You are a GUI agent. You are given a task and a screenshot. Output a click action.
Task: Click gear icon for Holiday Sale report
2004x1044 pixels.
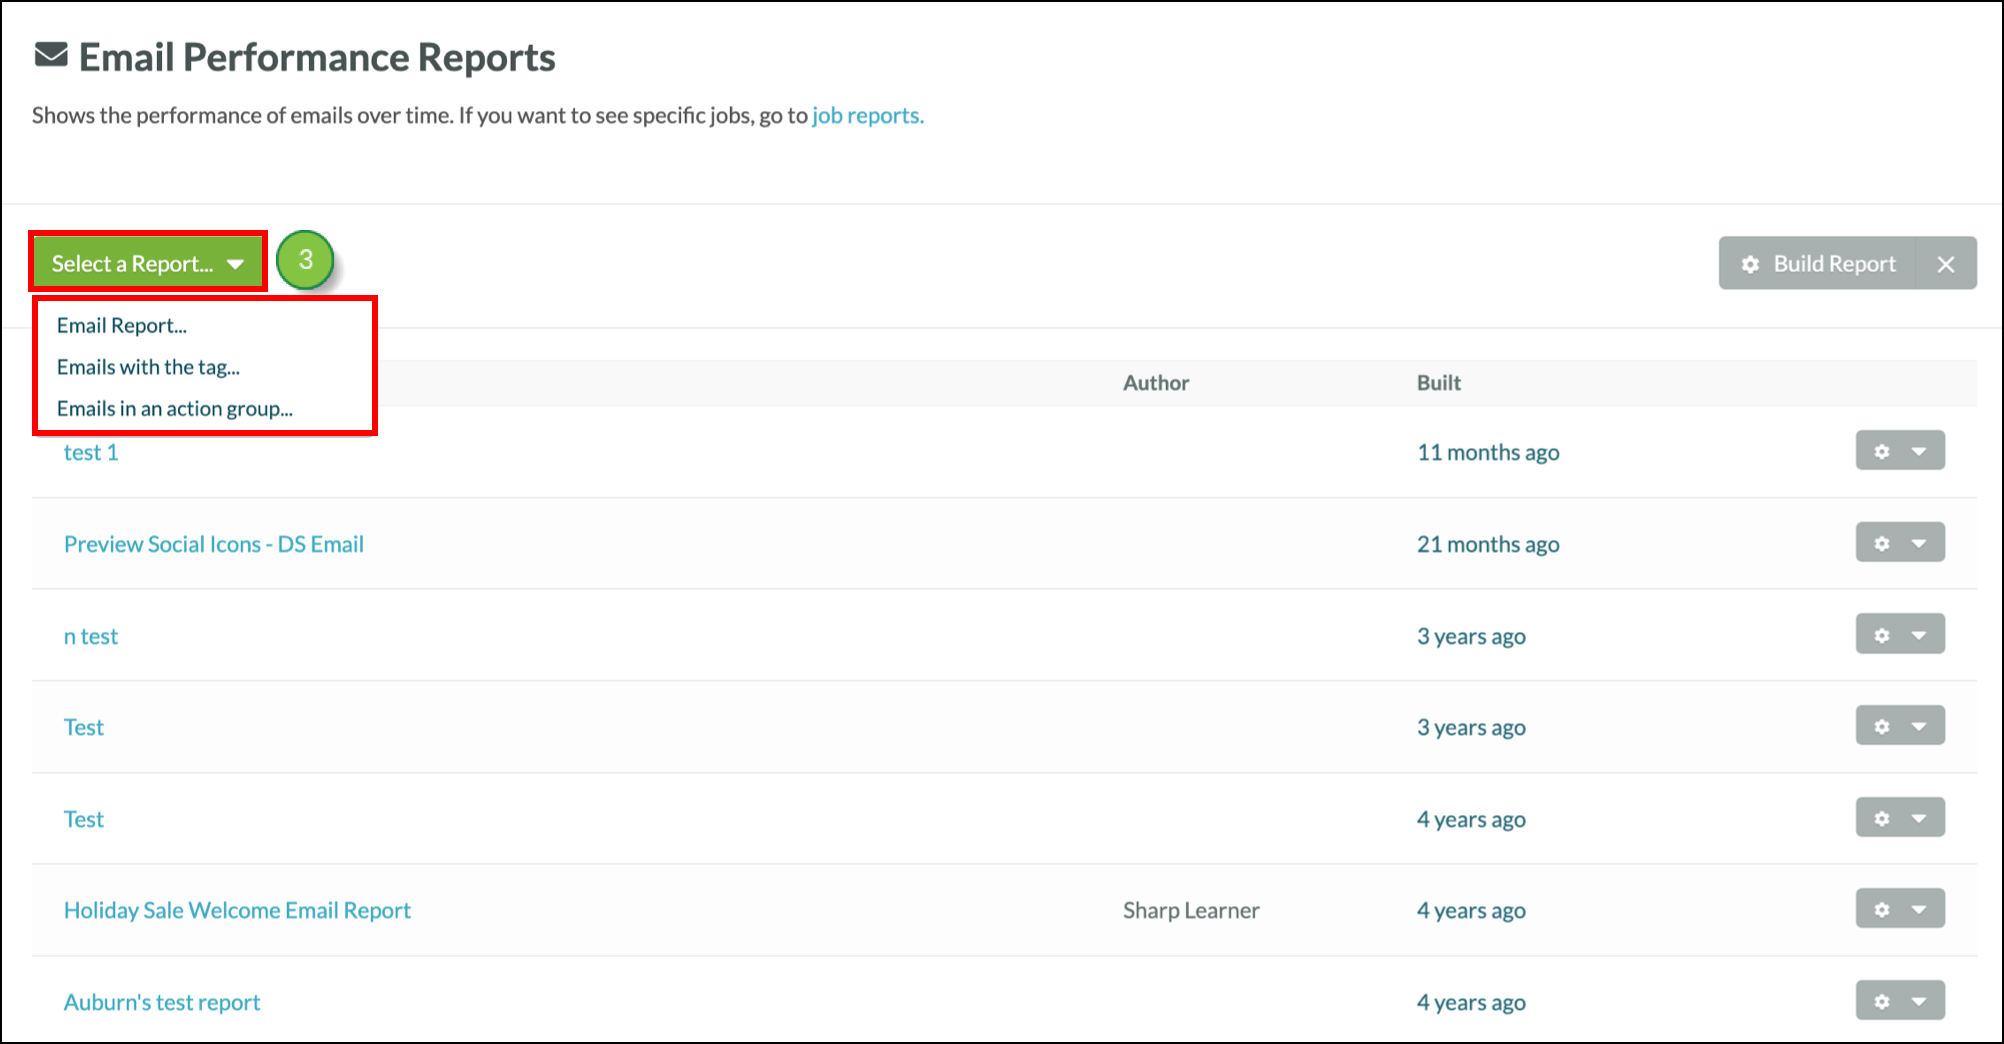(x=1881, y=909)
